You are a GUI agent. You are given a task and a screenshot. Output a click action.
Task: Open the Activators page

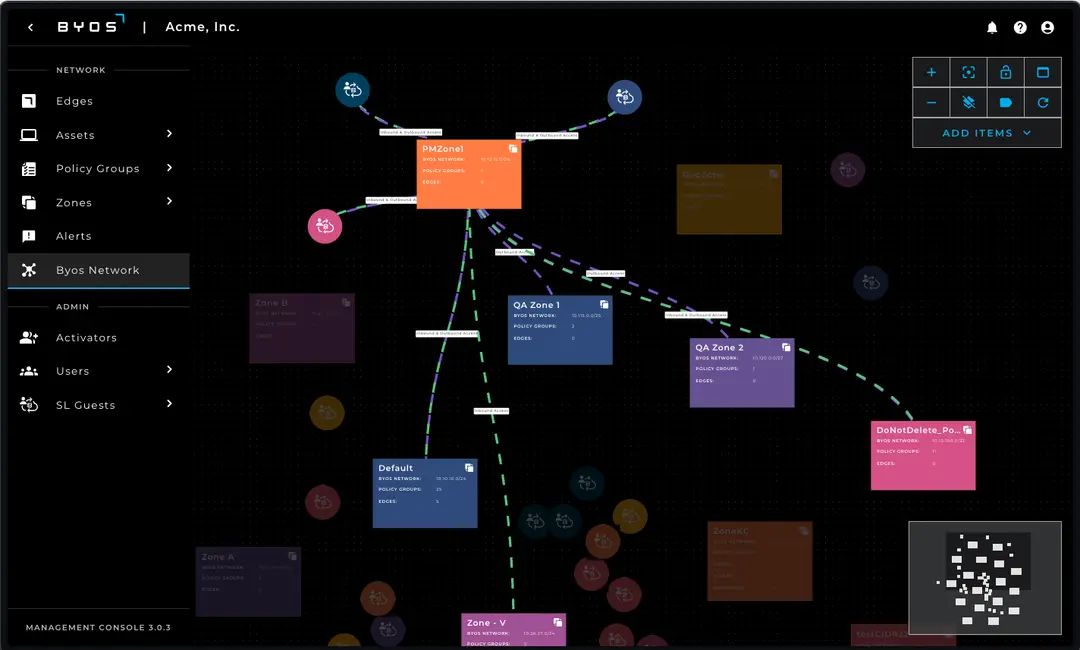point(86,337)
